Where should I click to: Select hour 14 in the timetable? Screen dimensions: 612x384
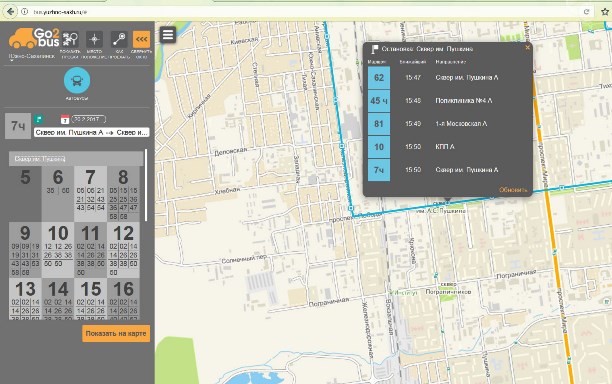click(x=58, y=299)
